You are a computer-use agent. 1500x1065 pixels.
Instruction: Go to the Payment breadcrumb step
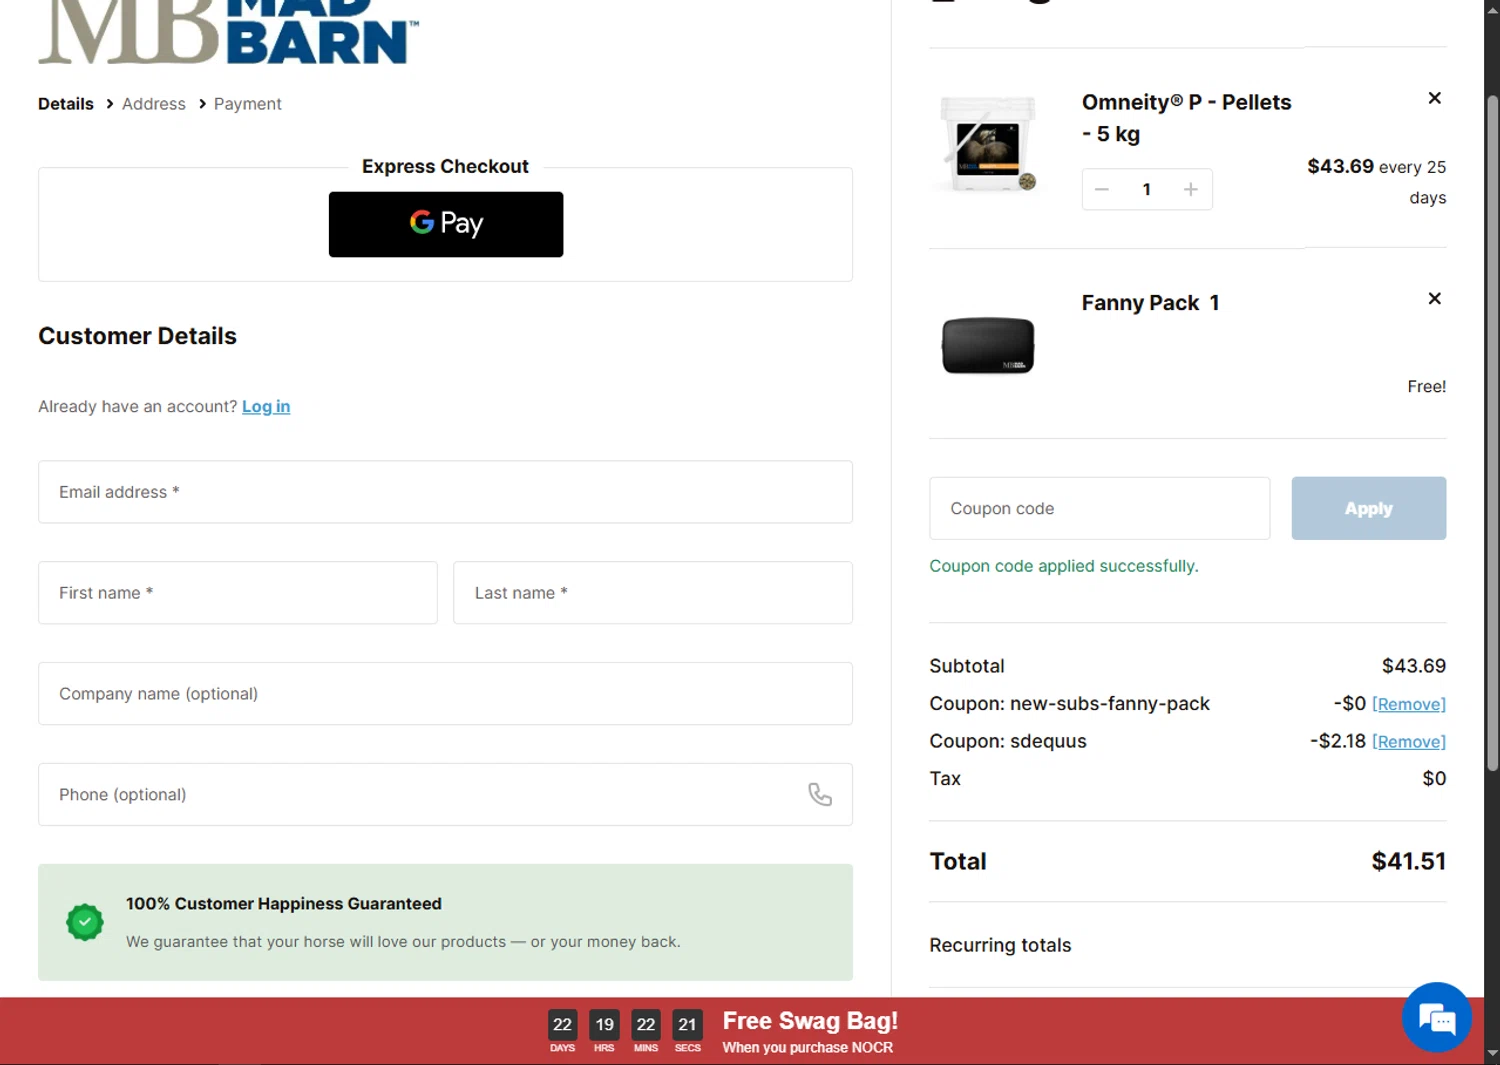point(248,104)
